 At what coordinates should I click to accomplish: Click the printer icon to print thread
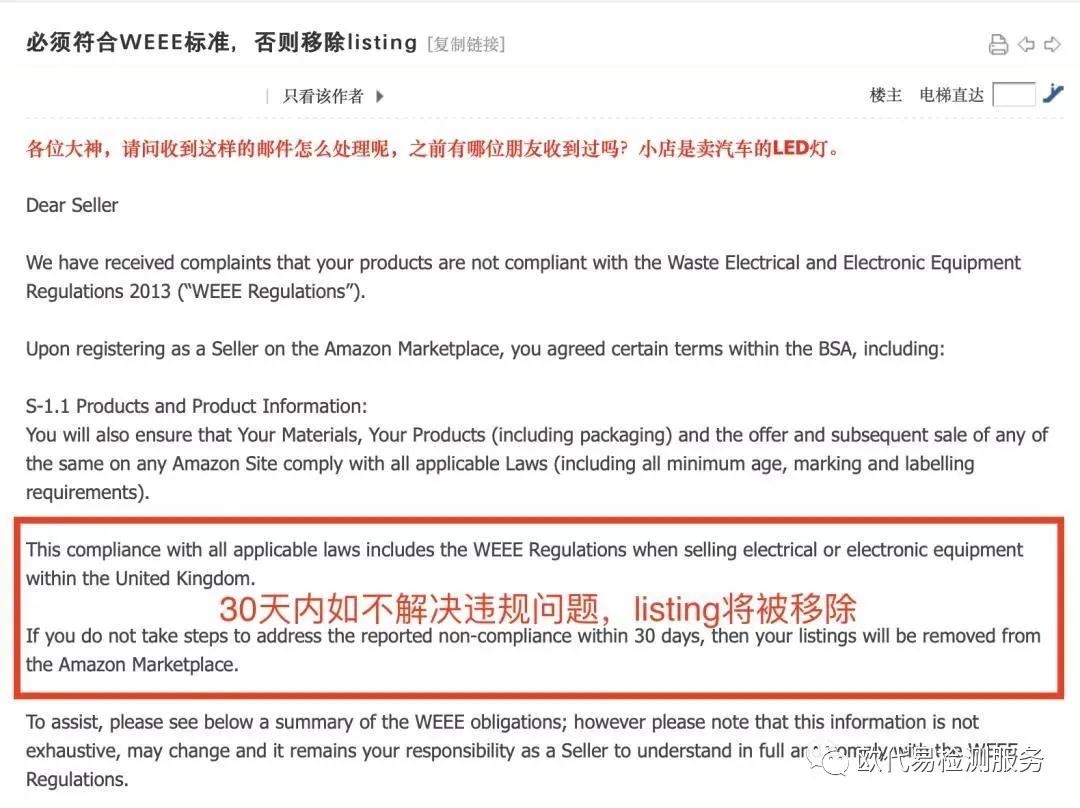[997, 45]
